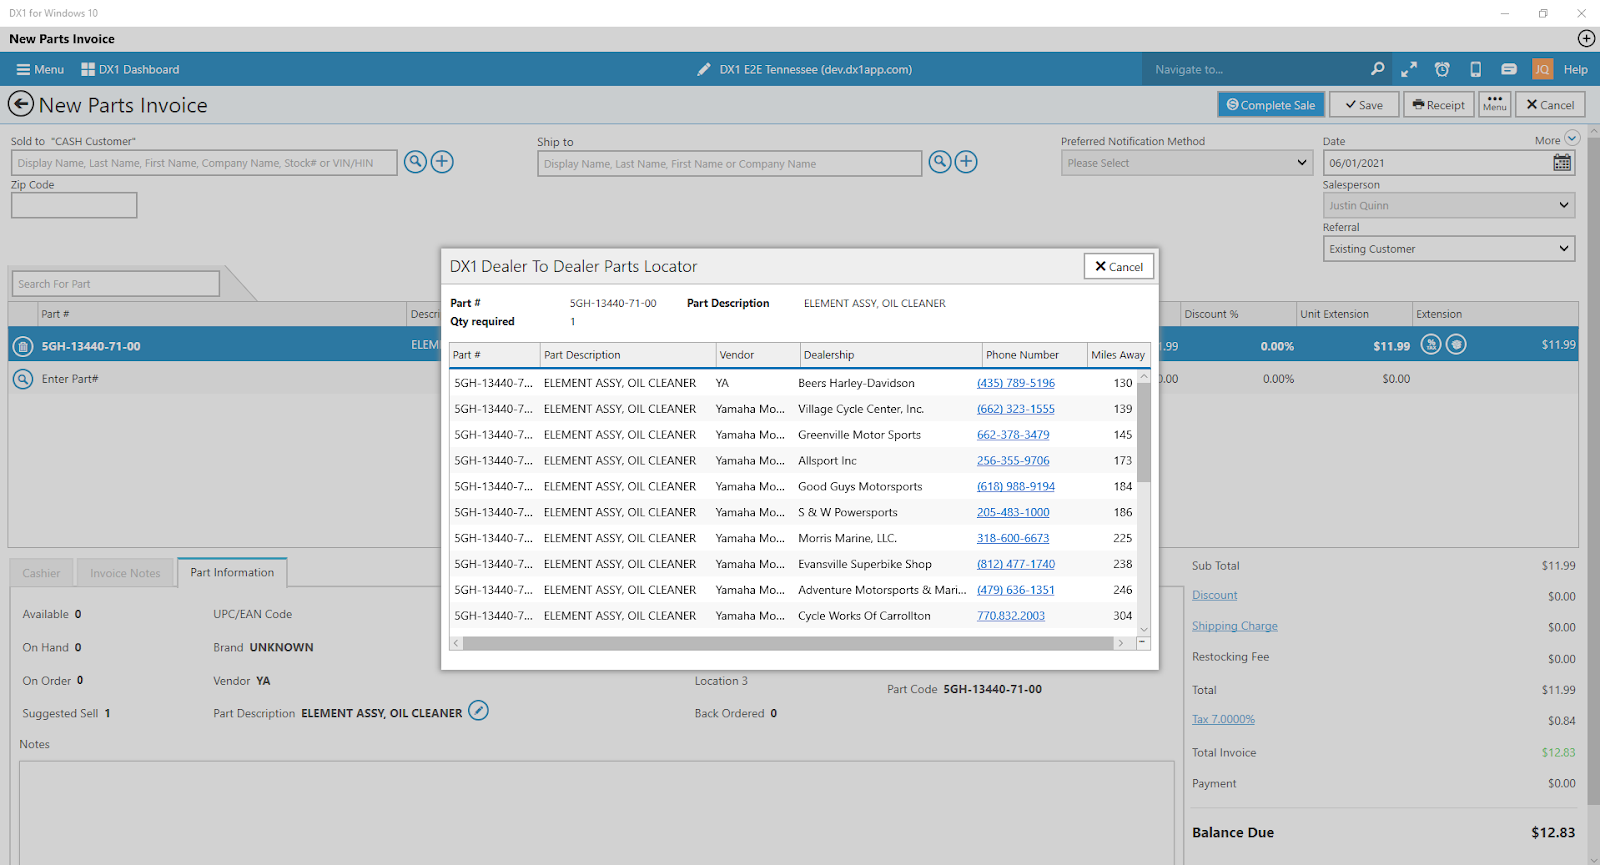1600x865 pixels.
Task: Click the locator scroll-down arrow
Action: pyautogui.click(x=1144, y=630)
